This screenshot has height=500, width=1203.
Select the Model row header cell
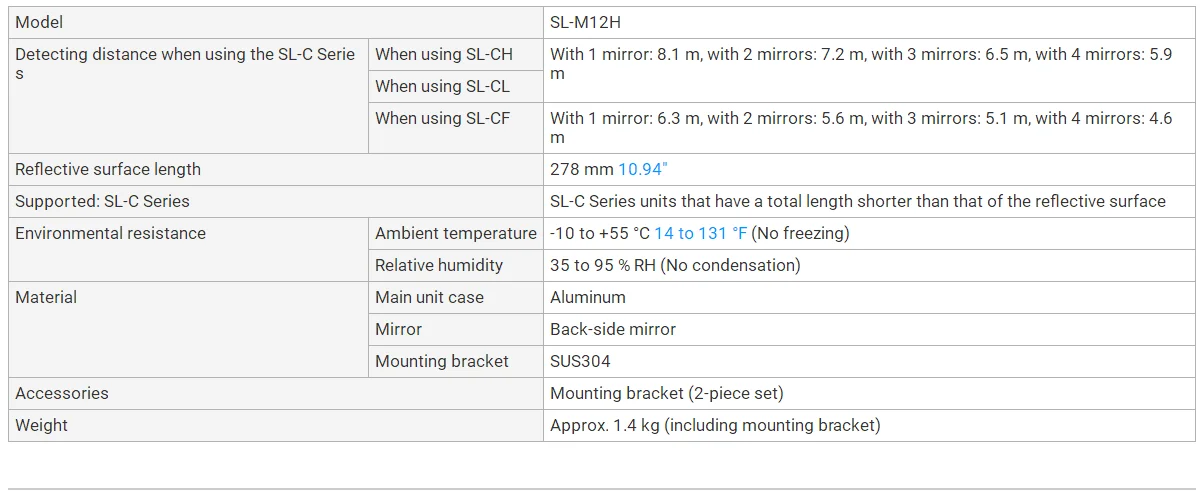(x=39, y=22)
